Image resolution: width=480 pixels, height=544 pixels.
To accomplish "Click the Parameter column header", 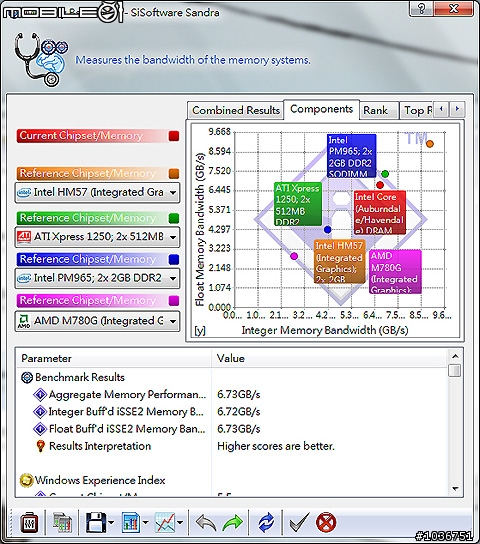I will click(114, 358).
